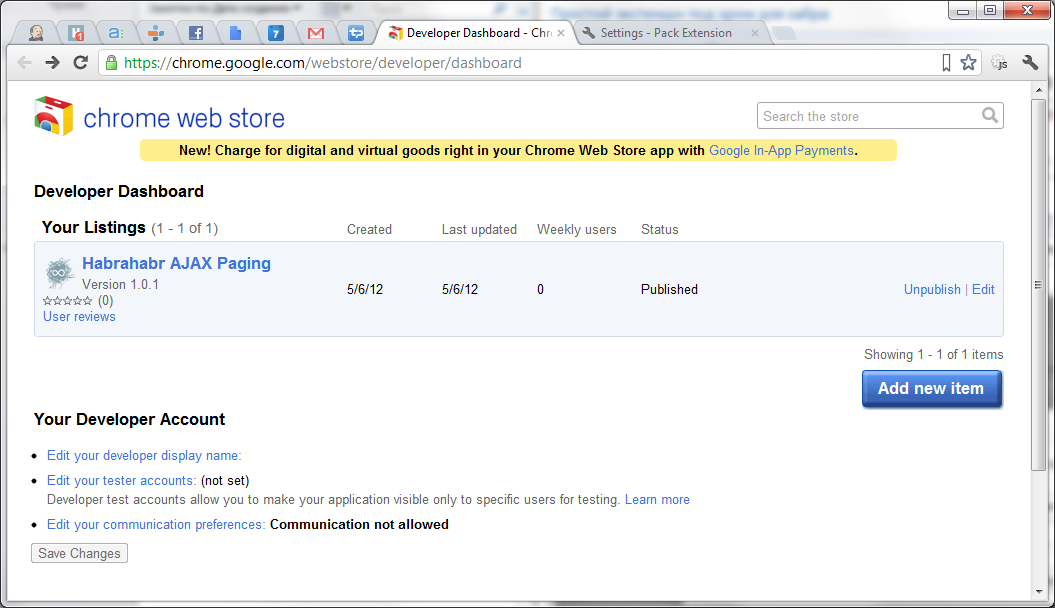Open Habrahabr AJAX Paging listing
The image size is (1055, 608).
point(176,263)
